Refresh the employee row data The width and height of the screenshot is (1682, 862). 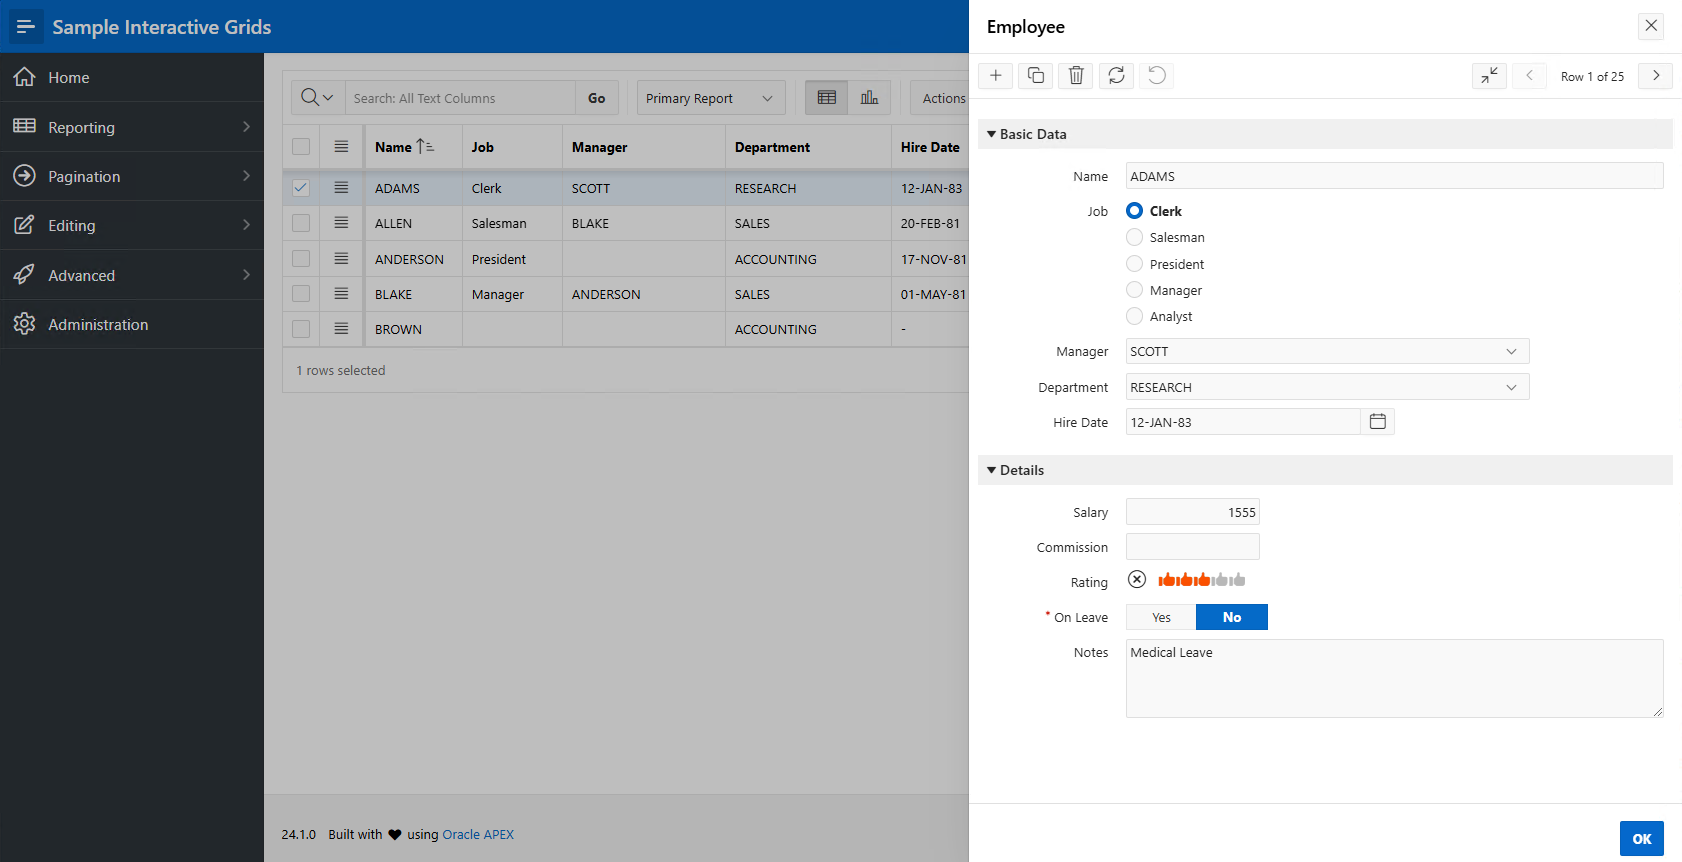pos(1117,76)
